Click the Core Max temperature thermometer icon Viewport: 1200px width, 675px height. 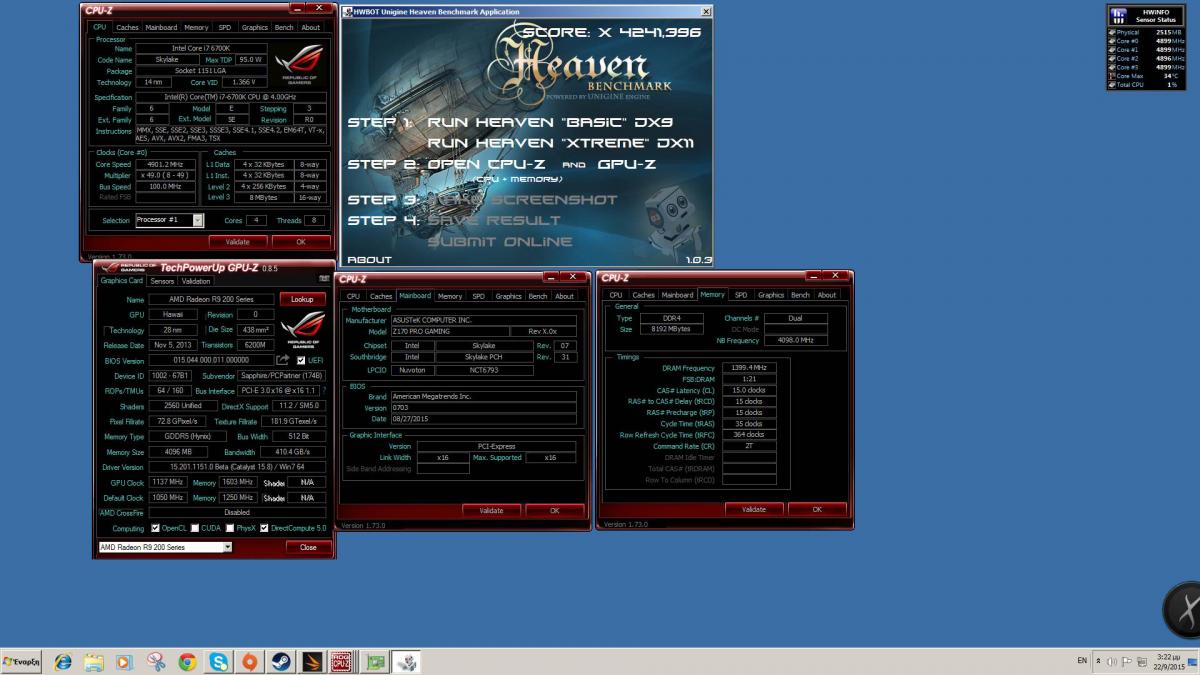1111,76
